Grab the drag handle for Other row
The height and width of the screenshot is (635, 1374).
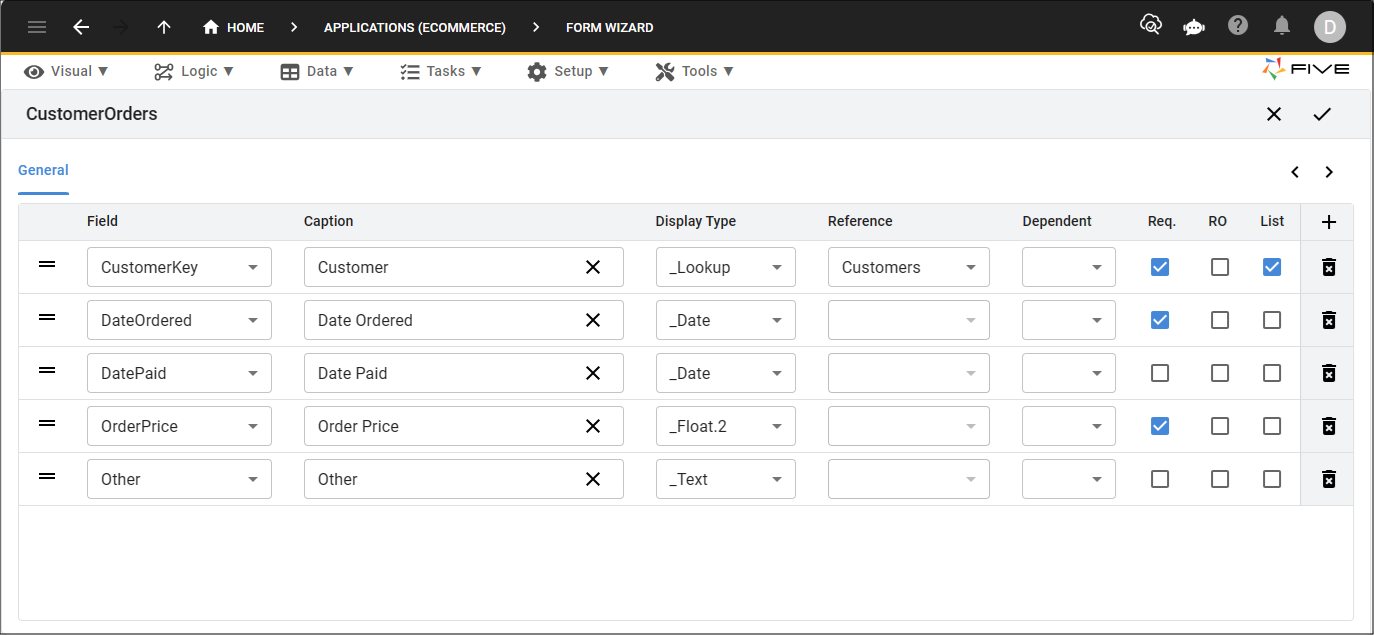[x=47, y=477]
